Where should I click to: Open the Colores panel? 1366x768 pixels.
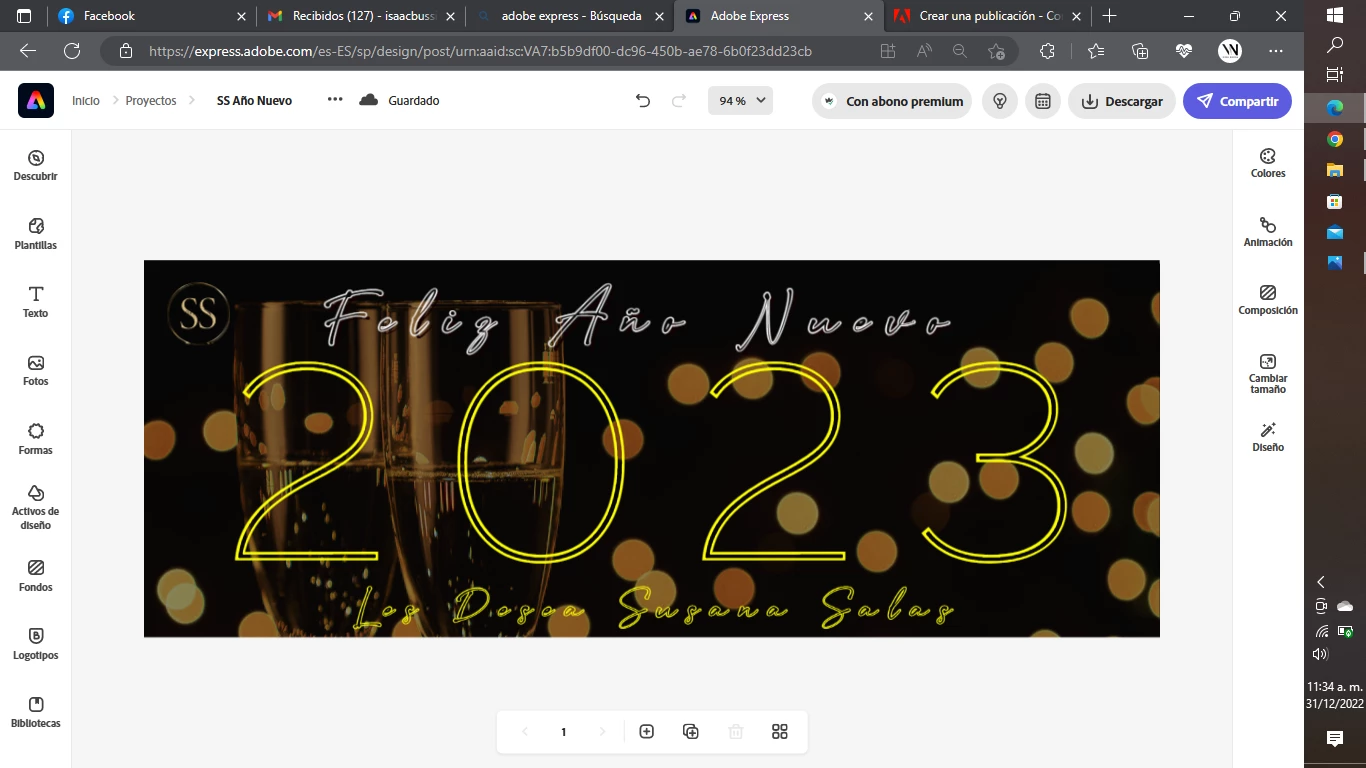point(1268,163)
